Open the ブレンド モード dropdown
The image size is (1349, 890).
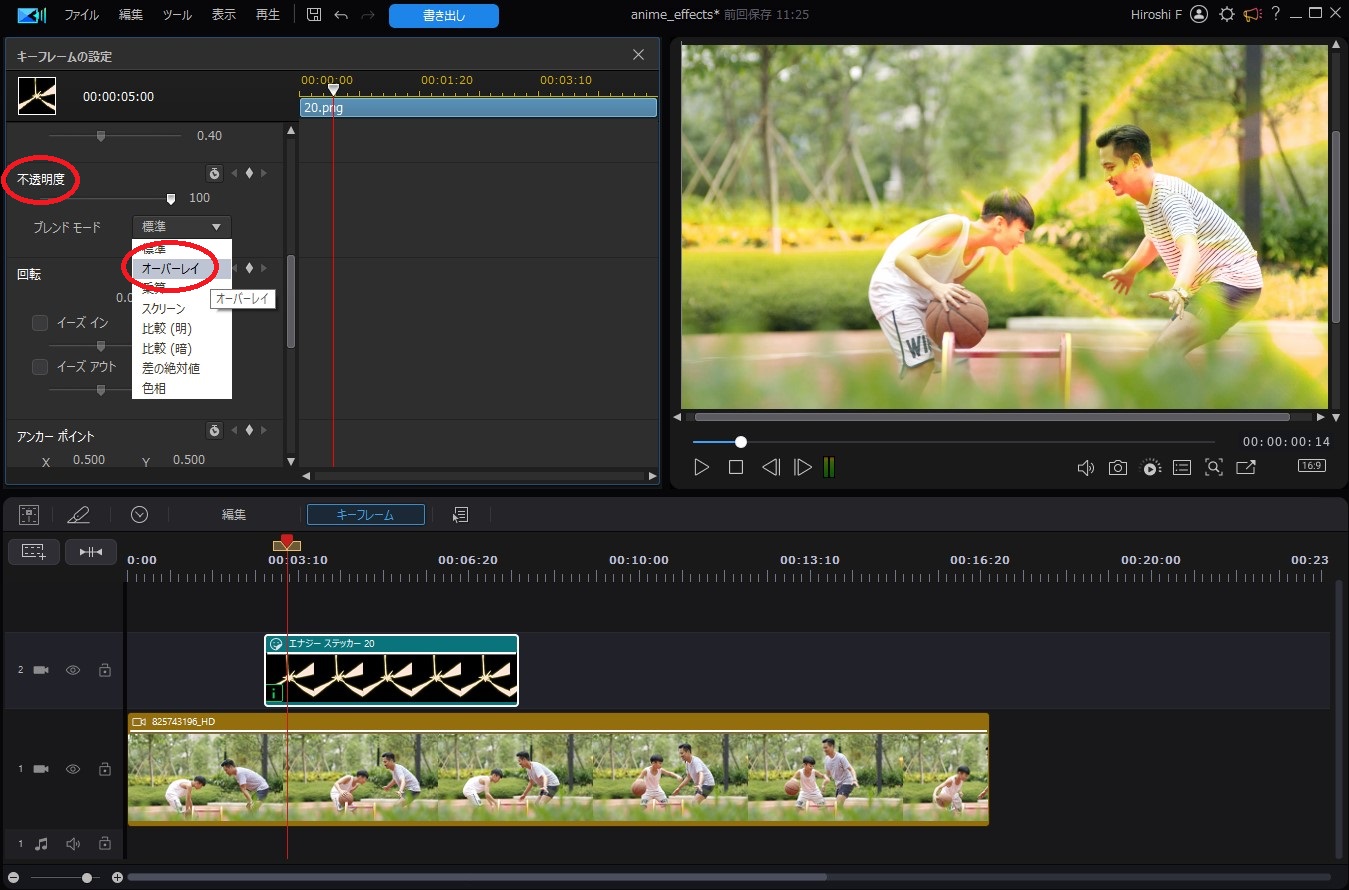[x=181, y=227]
